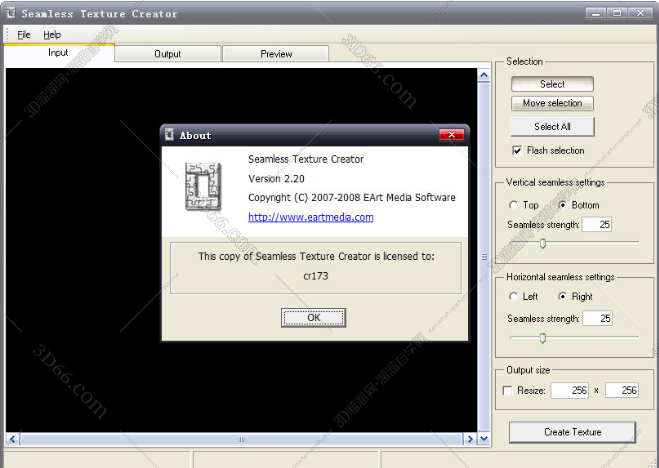Choose the Left horizontal seamless option
659x468 pixels.
coord(514,297)
